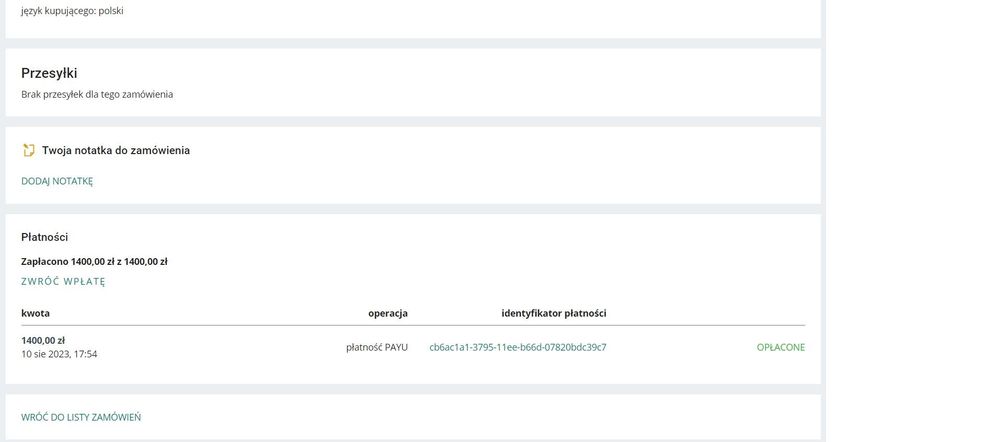Click the OPŁACONE payment status
Viewport: 998px width, 442px height.
coord(780,348)
